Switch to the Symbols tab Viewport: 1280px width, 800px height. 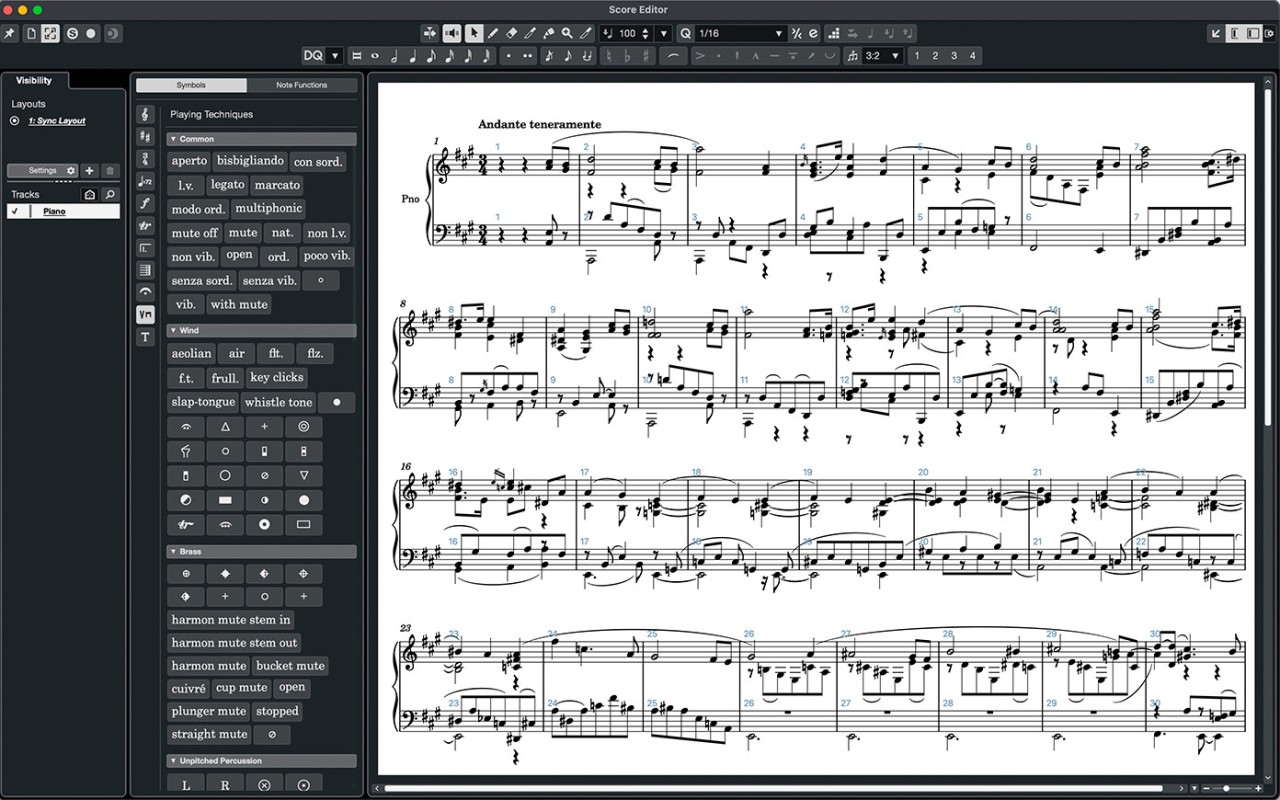coord(191,85)
